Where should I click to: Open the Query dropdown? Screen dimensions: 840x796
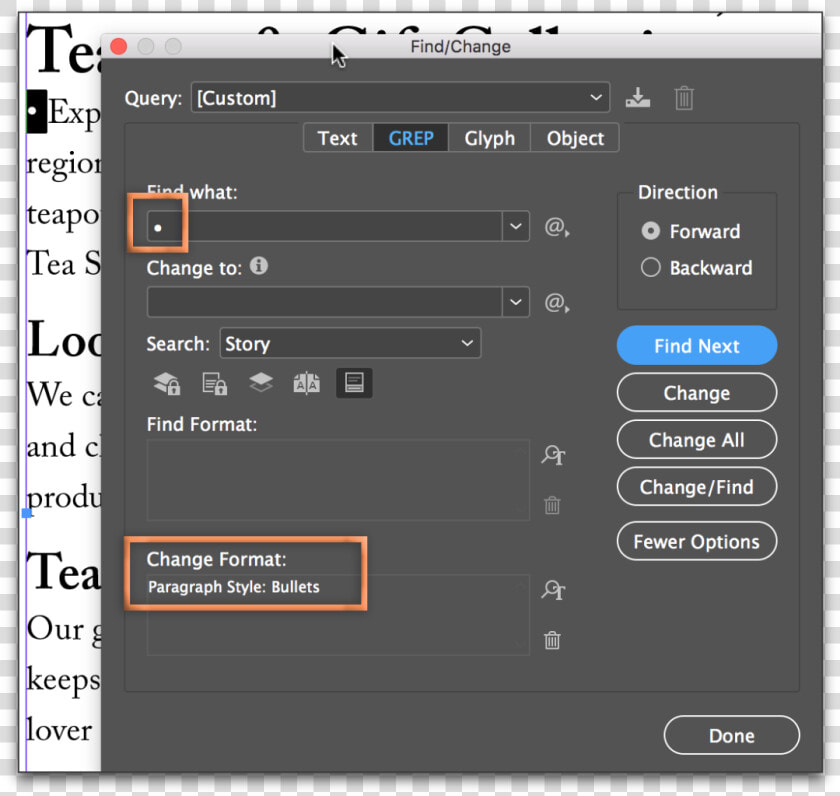click(400, 97)
